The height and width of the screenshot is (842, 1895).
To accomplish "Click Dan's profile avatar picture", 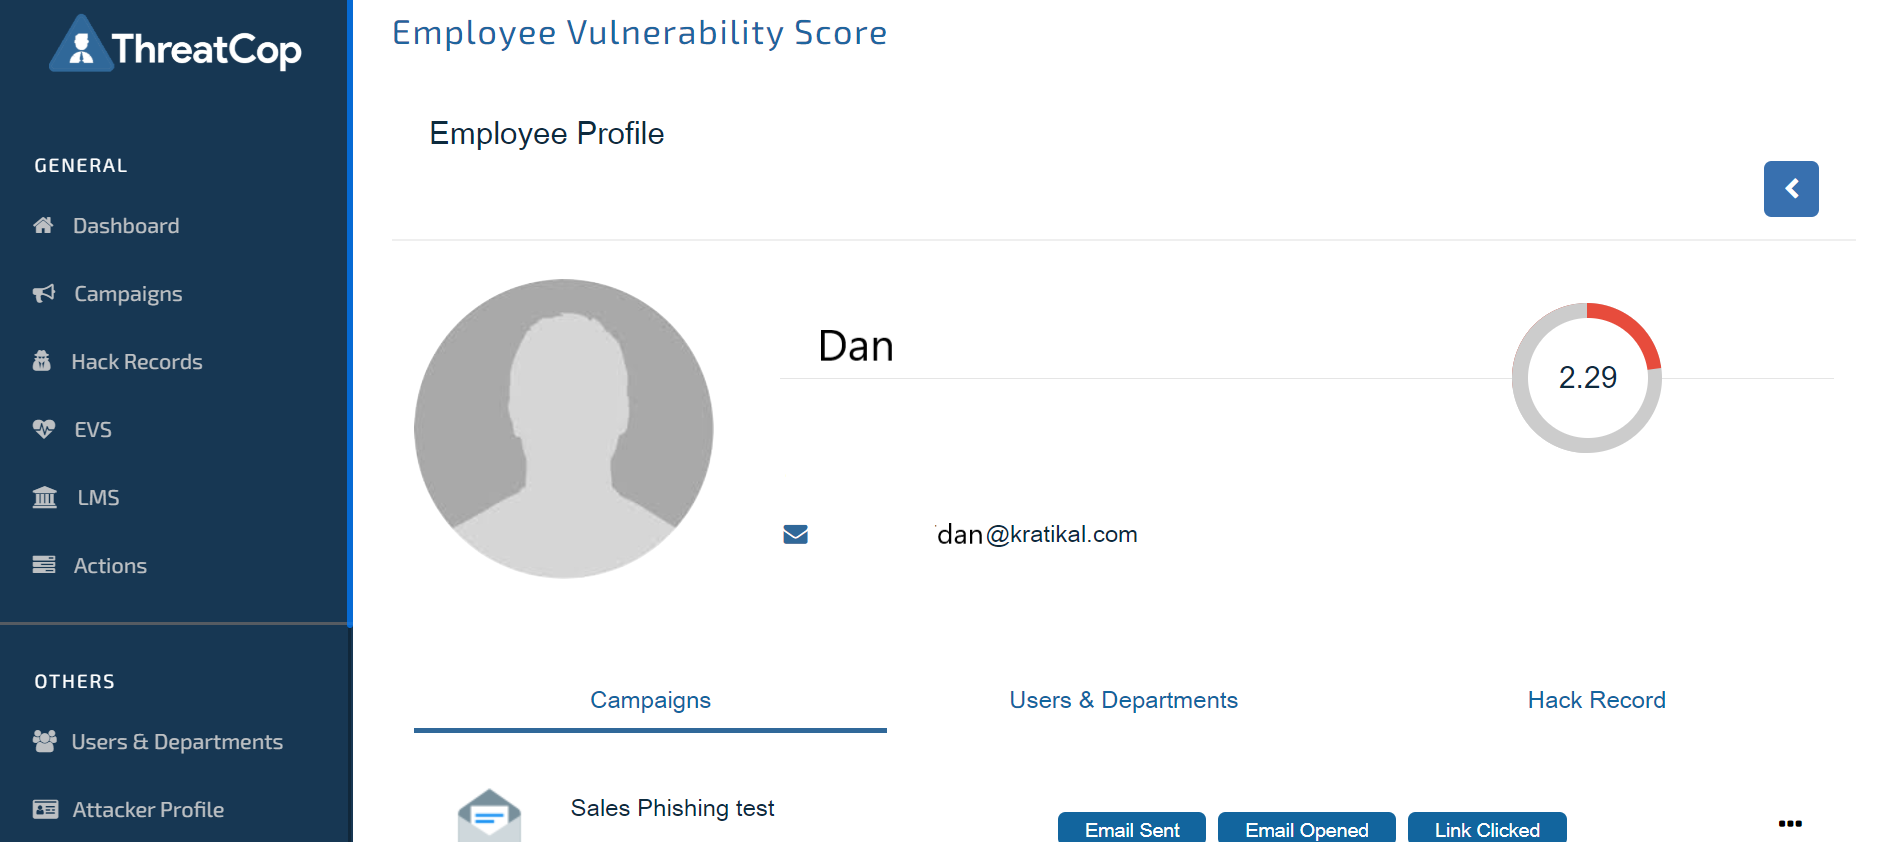I will [564, 428].
